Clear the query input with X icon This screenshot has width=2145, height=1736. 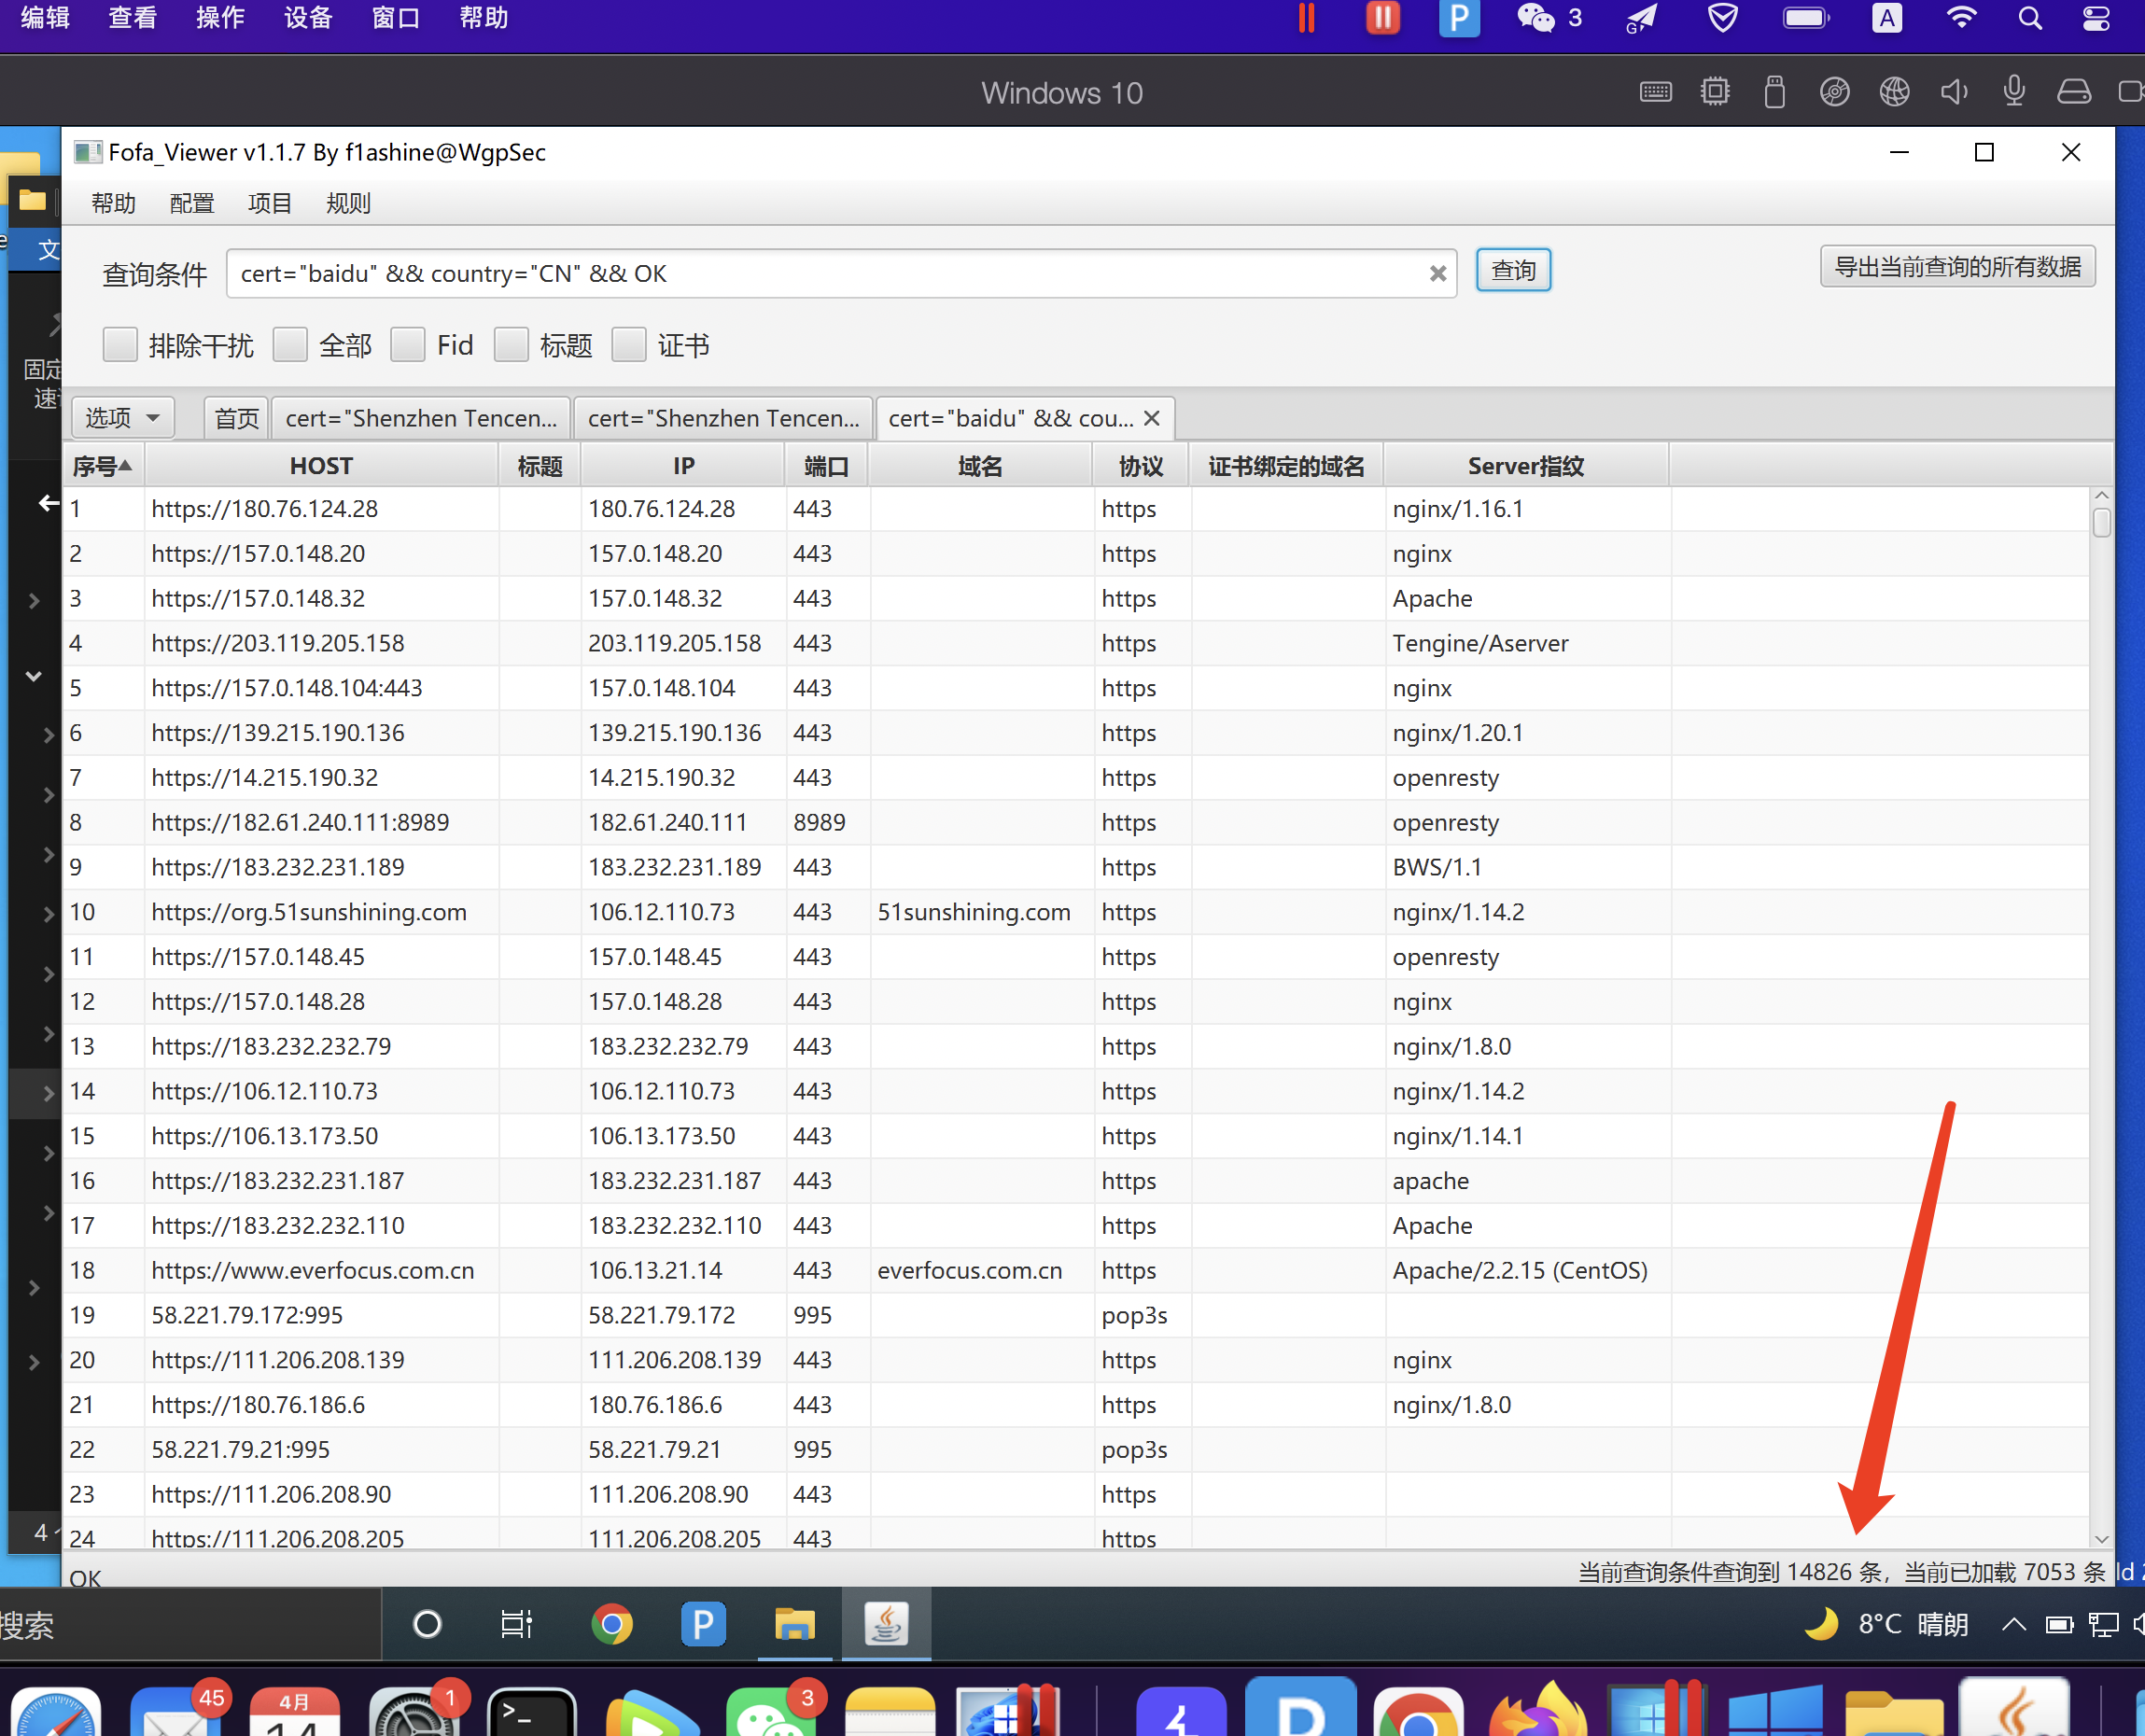[1437, 274]
